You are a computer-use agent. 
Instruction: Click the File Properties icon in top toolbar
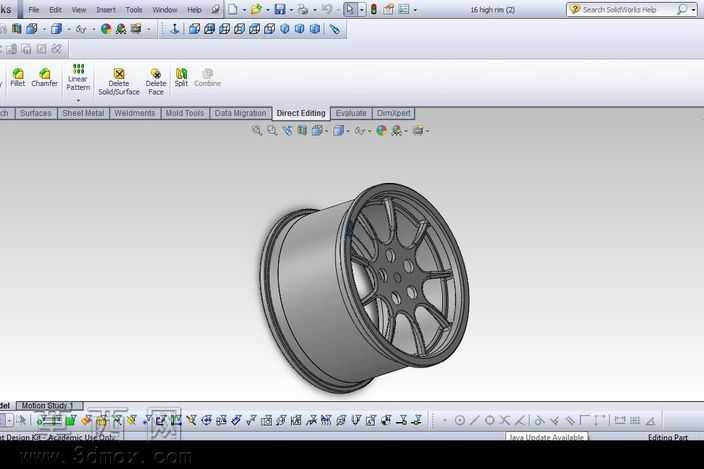coord(389,9)
